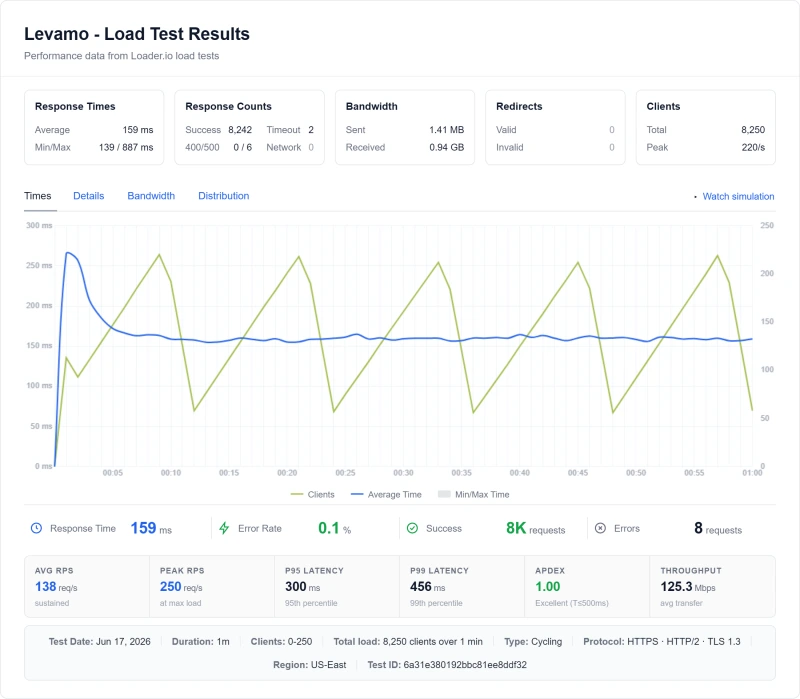Click the blue response-time spike on the chart

68,253
